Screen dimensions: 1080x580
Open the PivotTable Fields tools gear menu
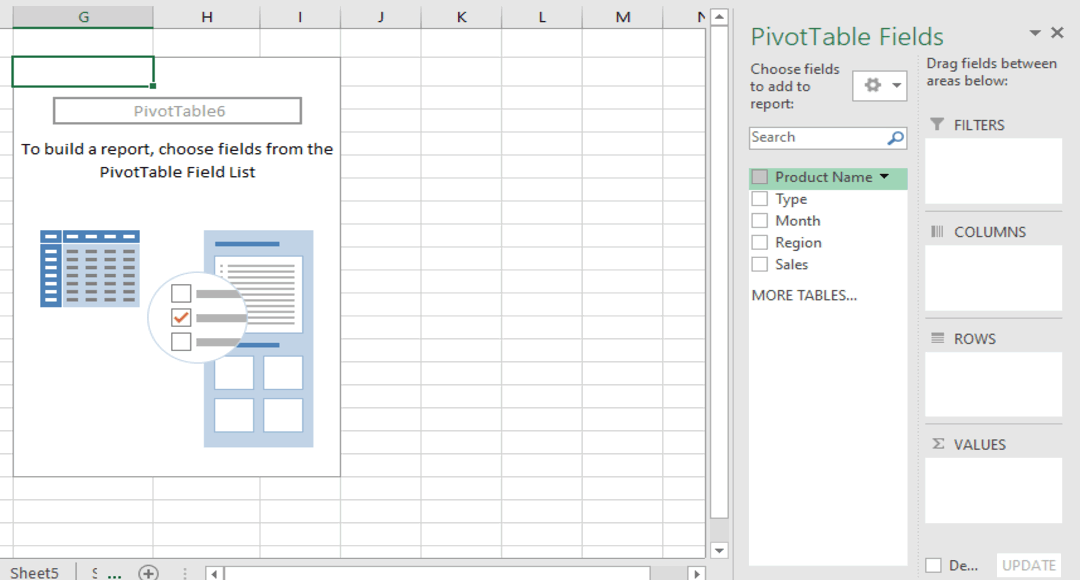tap(880, 86)
